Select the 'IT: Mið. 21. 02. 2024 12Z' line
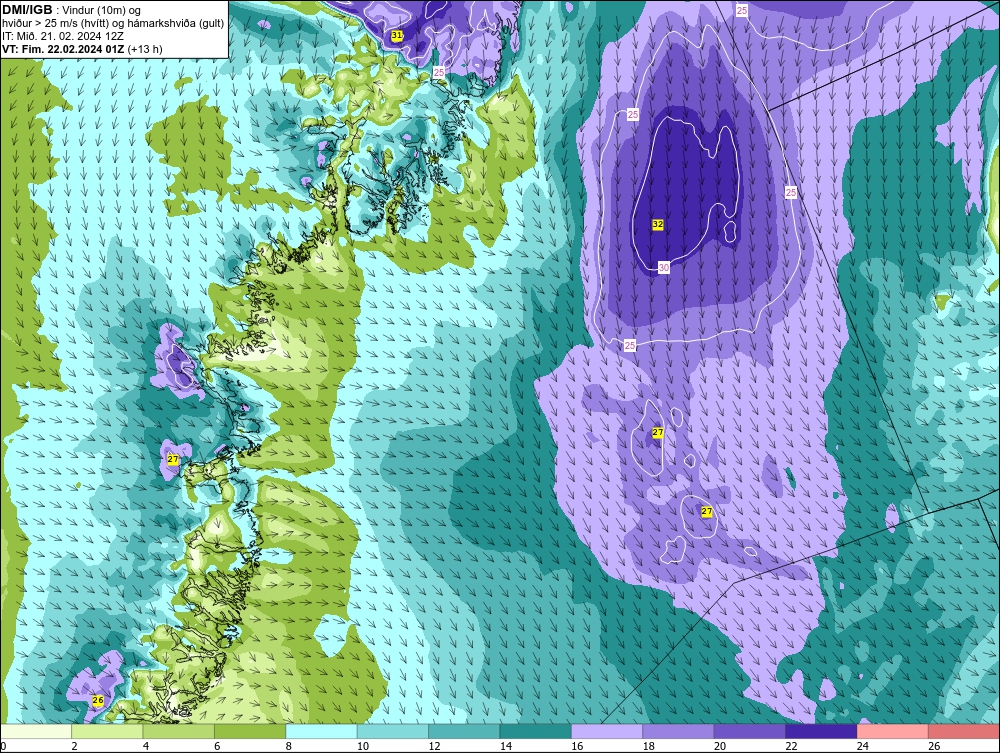Viewport: 1000px width, 753px height. point(62,36)
